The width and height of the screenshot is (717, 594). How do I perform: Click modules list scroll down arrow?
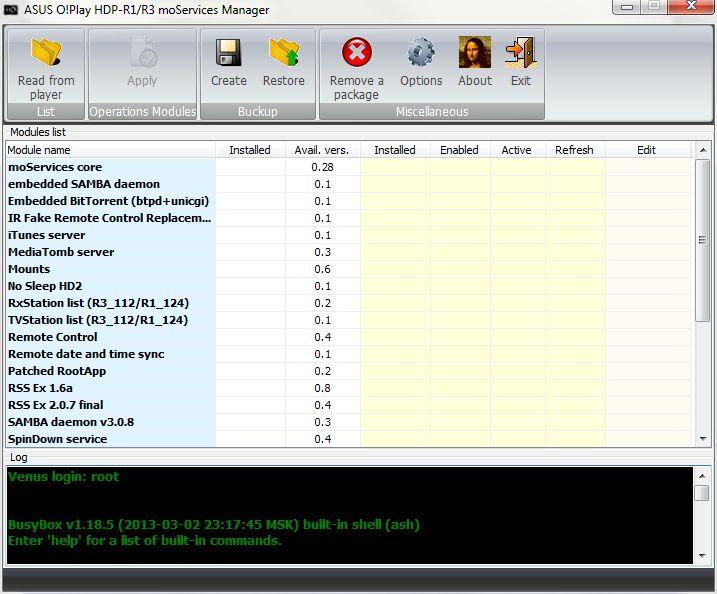tap(703, 439)
